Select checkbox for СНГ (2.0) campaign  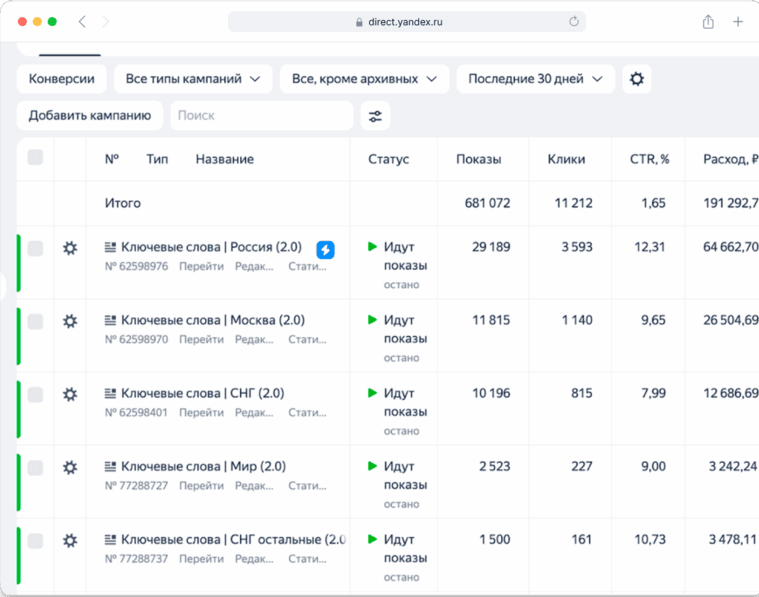click(x=35, y=395)
